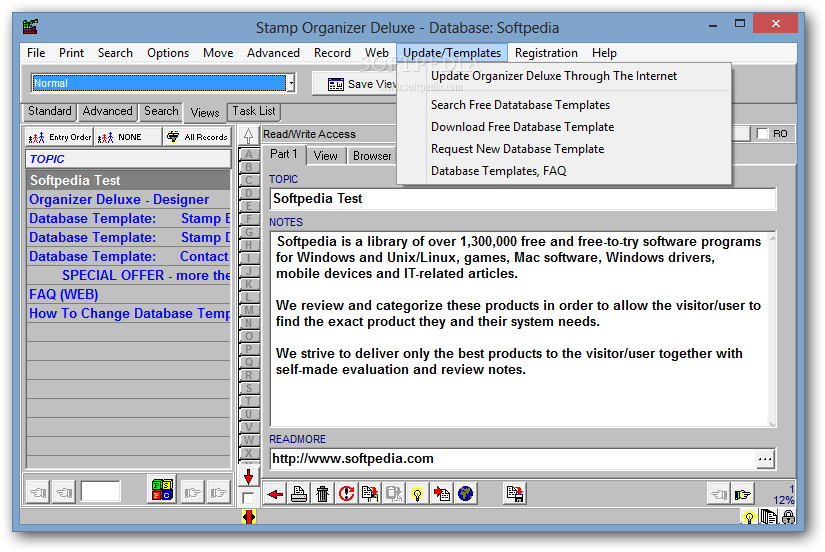The image size is (825, 552).
Task: Click the All Records filter button
Action: point(197,137)
